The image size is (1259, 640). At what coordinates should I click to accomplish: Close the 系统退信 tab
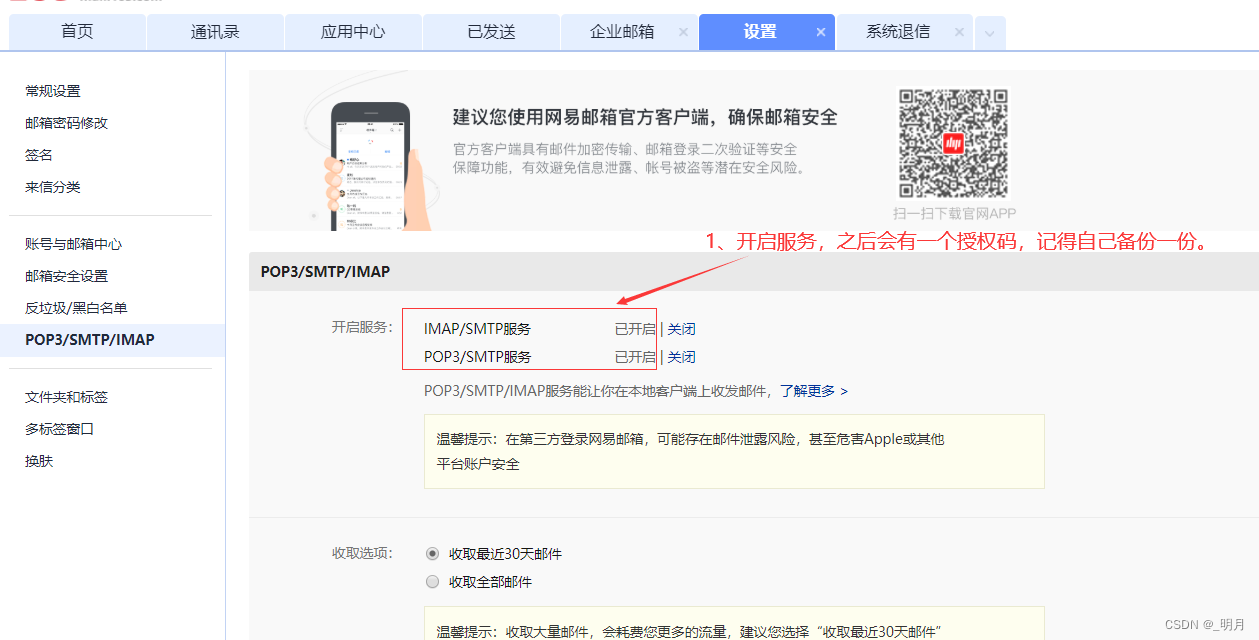[x=959, y=32]
